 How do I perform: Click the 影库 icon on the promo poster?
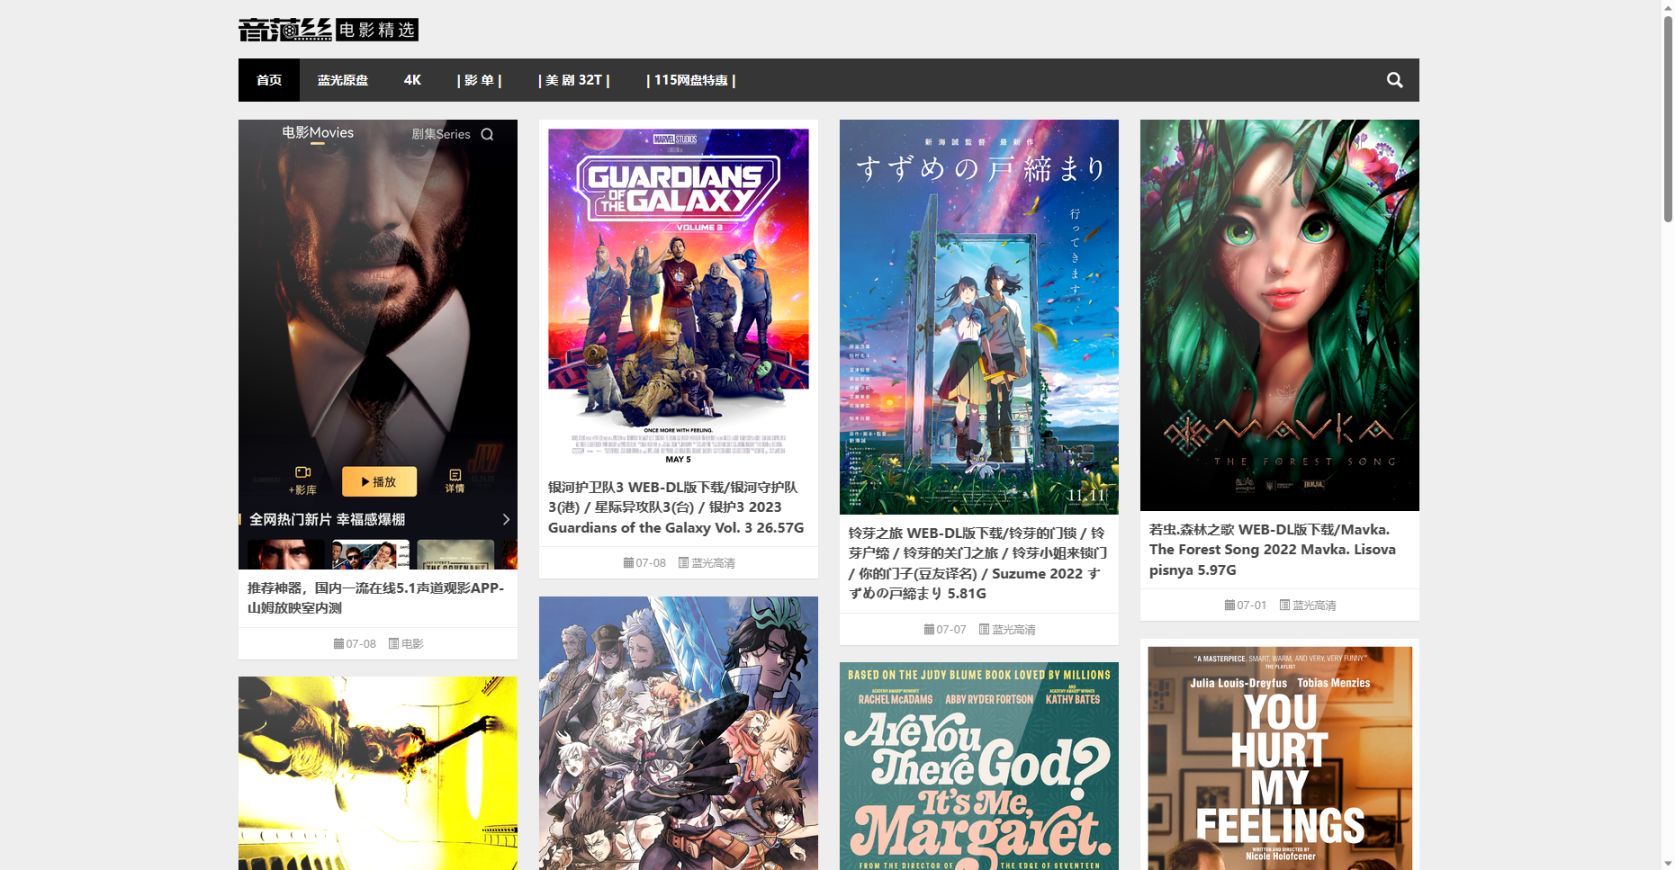pyautogui.click(x=303, y=480)
